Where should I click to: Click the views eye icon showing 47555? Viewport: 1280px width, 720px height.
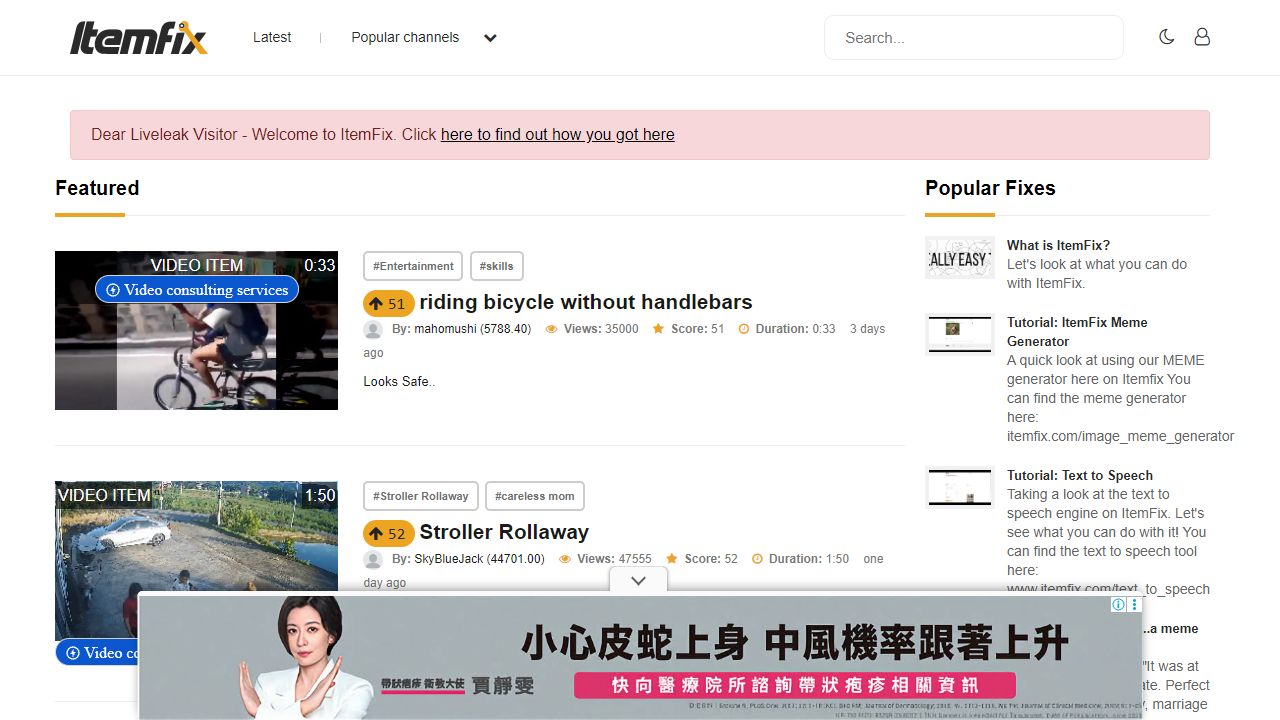[564, 559]
